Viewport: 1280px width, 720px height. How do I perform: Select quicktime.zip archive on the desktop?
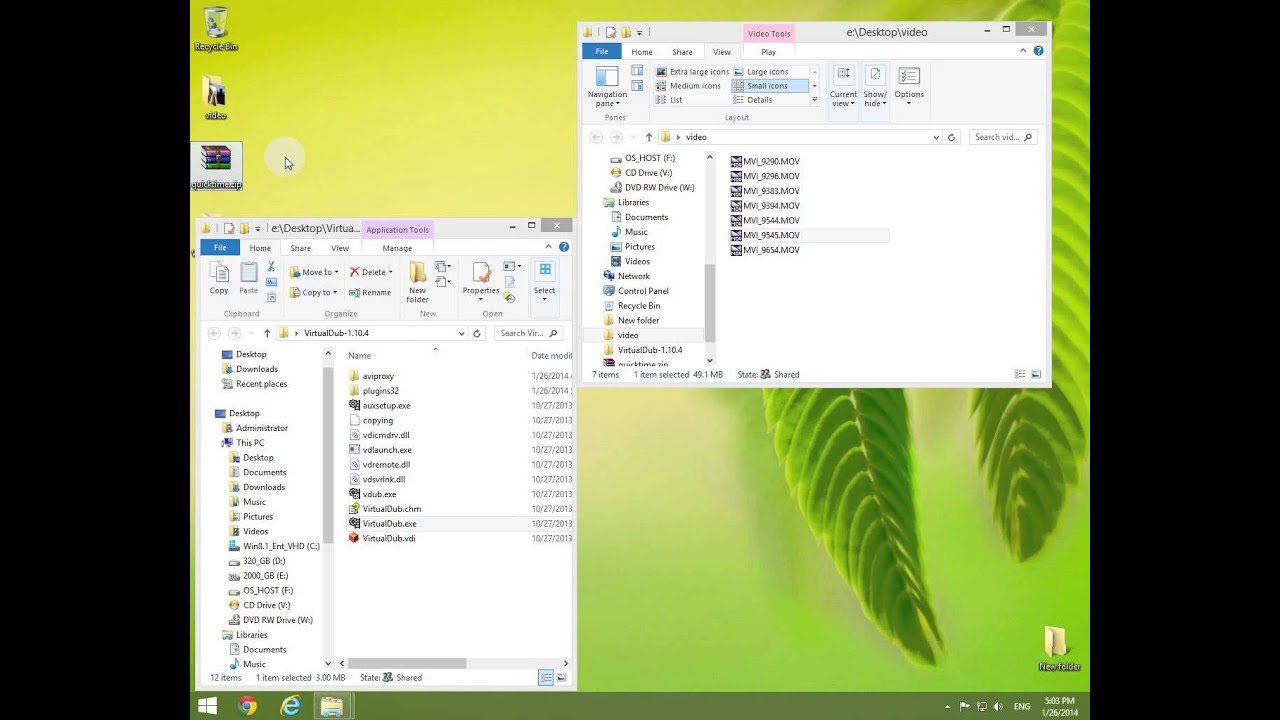tap(216, 166)
